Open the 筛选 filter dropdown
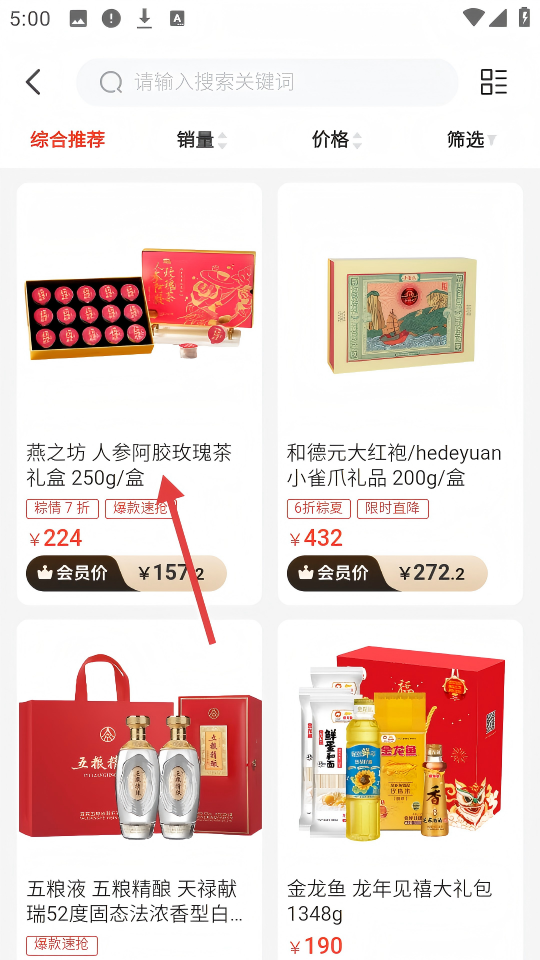 coord(471,140)
